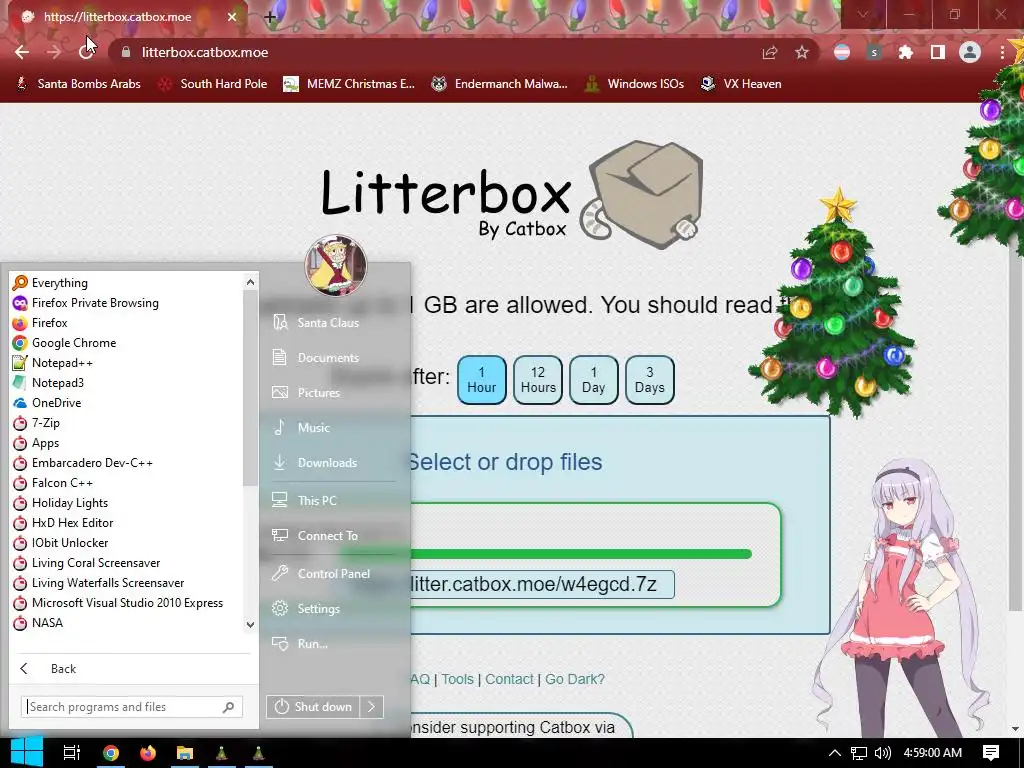
Task: Open the Chrome three-dot menu
Action: coord(1002,52)
